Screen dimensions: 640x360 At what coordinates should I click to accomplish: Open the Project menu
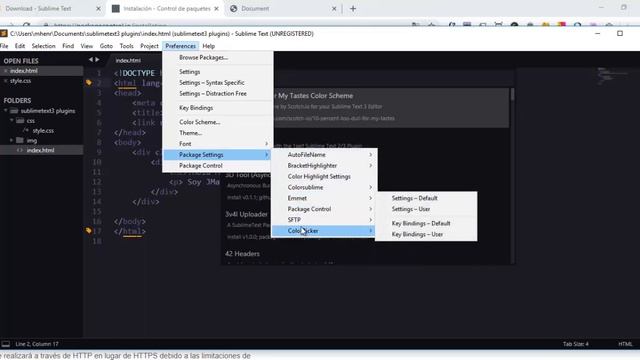[149, 46]
